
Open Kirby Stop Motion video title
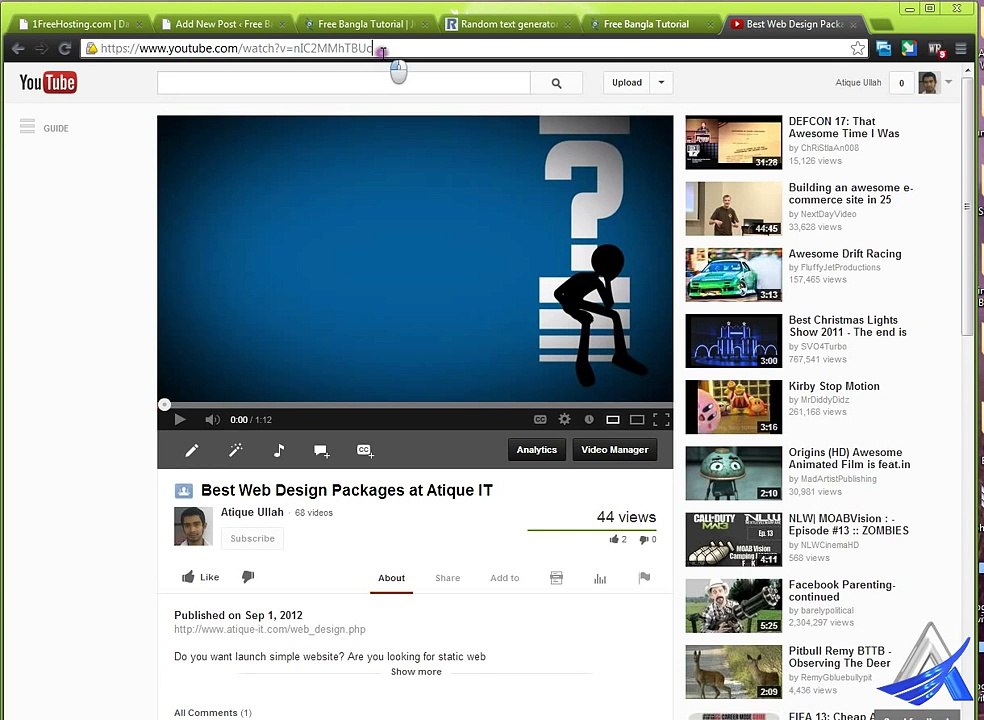pos(834,386)
